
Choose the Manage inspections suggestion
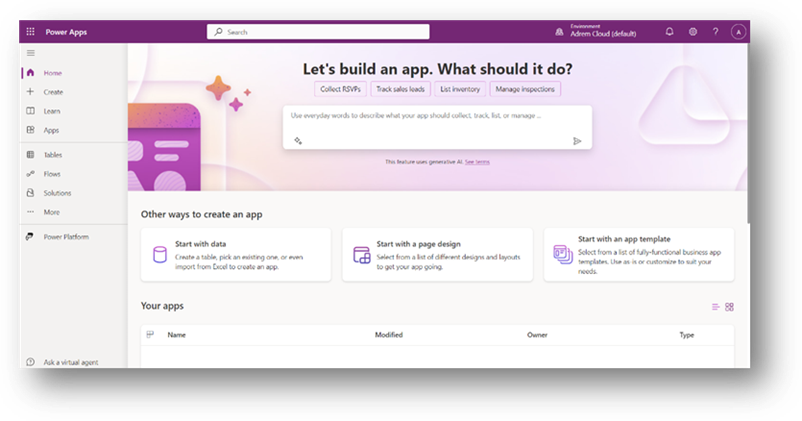click(x=525, y=89)
